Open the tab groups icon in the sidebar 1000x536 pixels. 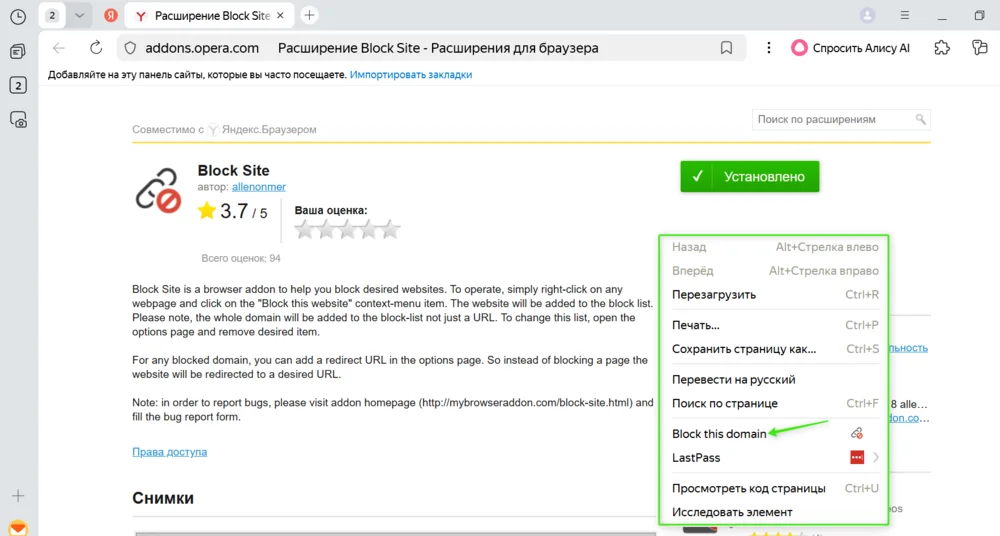coord(18,51)
